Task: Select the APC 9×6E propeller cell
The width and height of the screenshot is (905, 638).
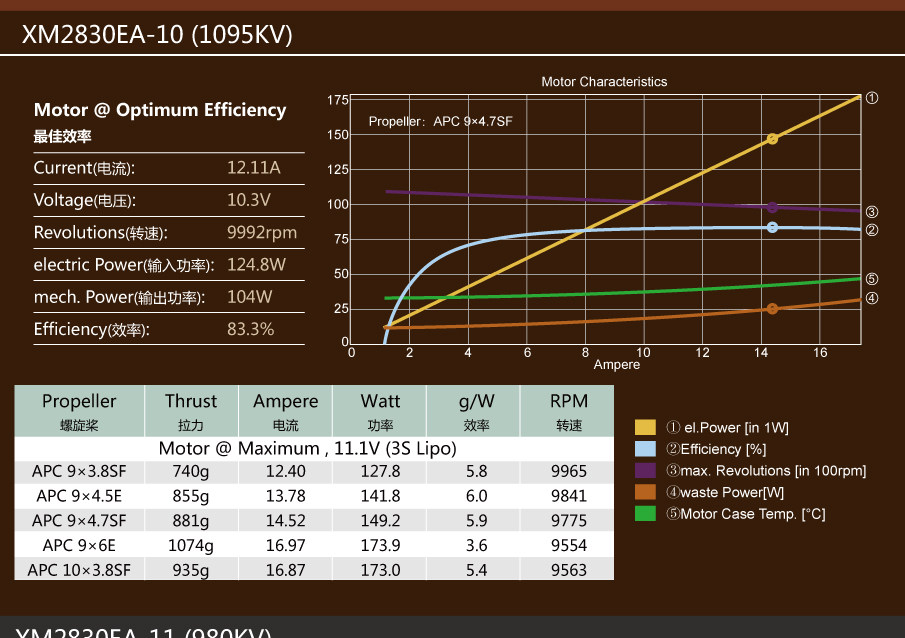Action: coord(79,546)
